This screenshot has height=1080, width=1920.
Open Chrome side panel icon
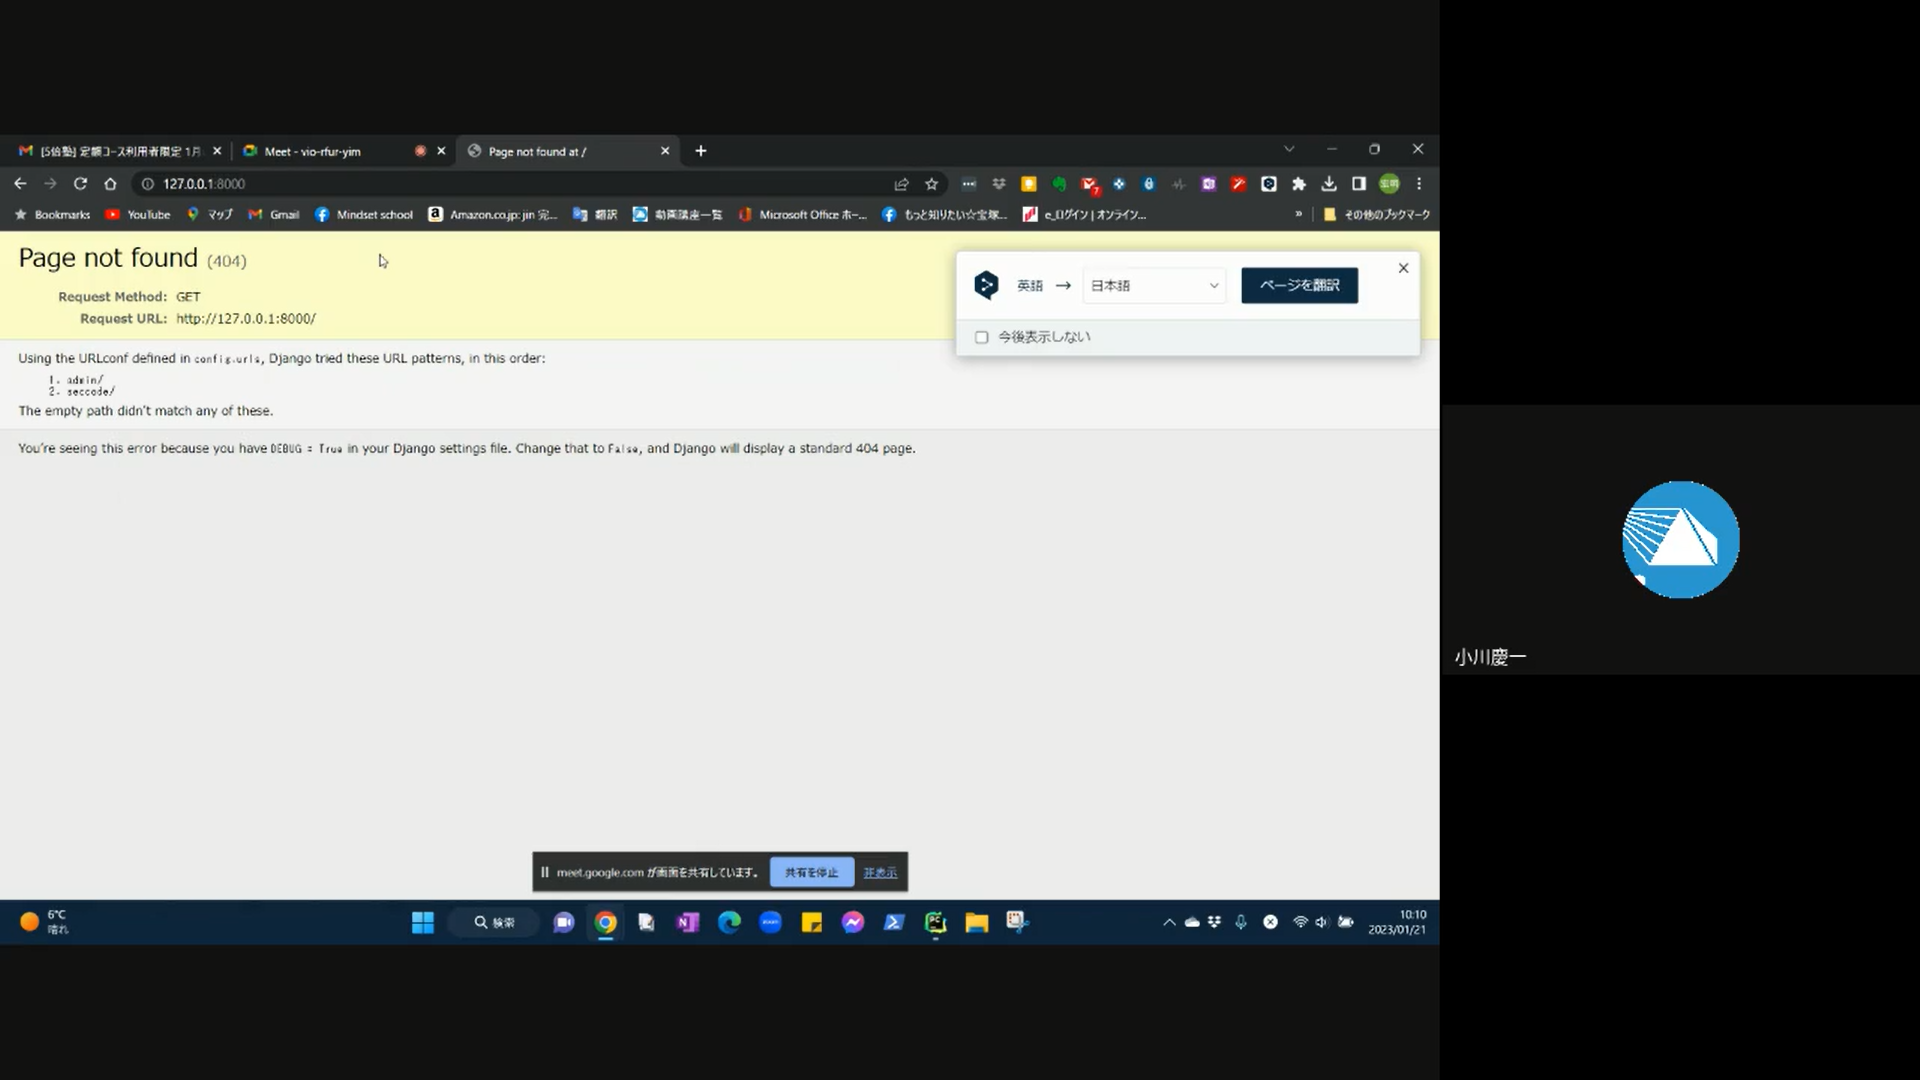(x=1359, y=184)
